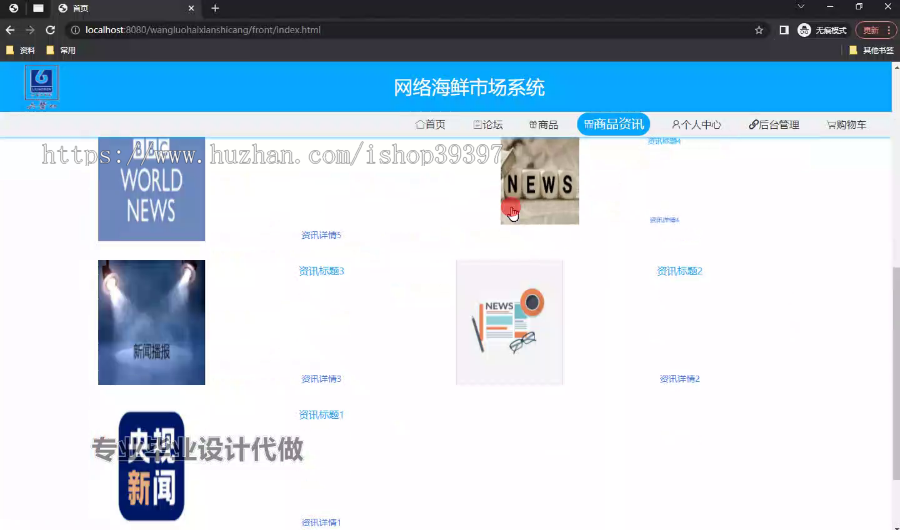Click the 资讯标题1 link
The height and width of the screenshot is (530, 900).
coord(321,415)
